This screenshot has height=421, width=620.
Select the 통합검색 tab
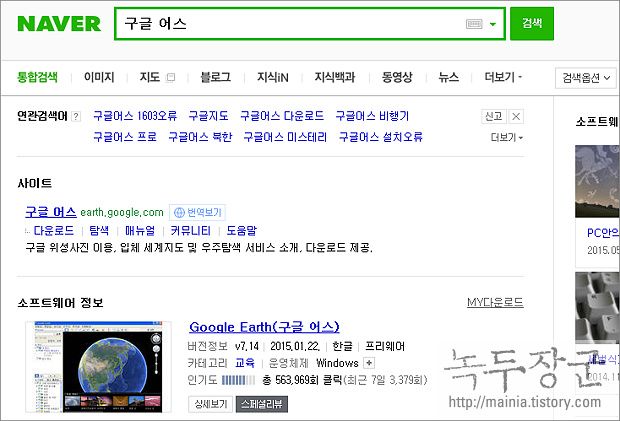tap(38, 77)
